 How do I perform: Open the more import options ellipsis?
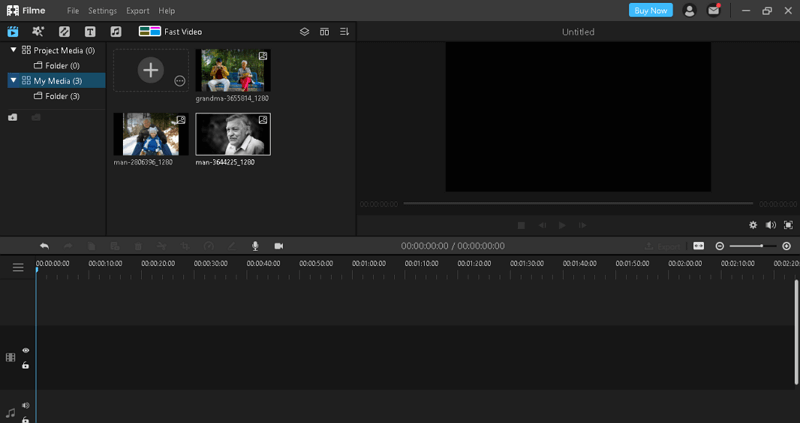[180, 81]
